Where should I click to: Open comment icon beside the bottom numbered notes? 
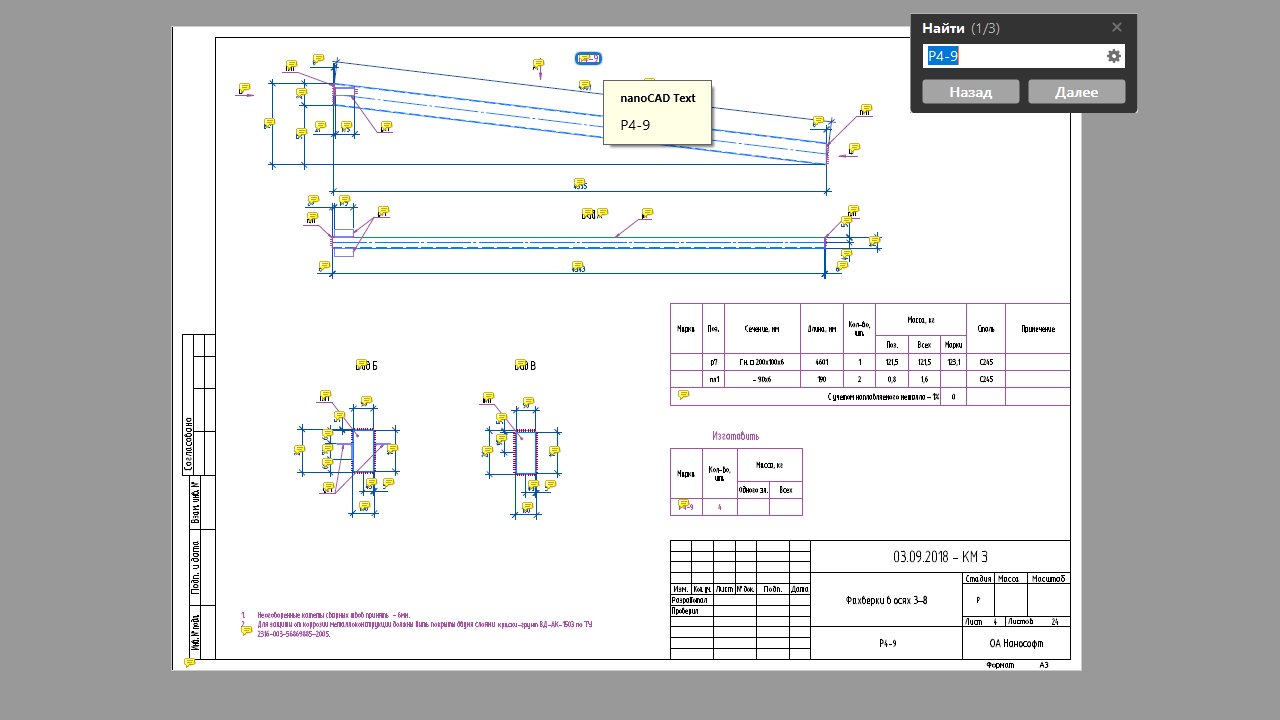pos(247,630)
